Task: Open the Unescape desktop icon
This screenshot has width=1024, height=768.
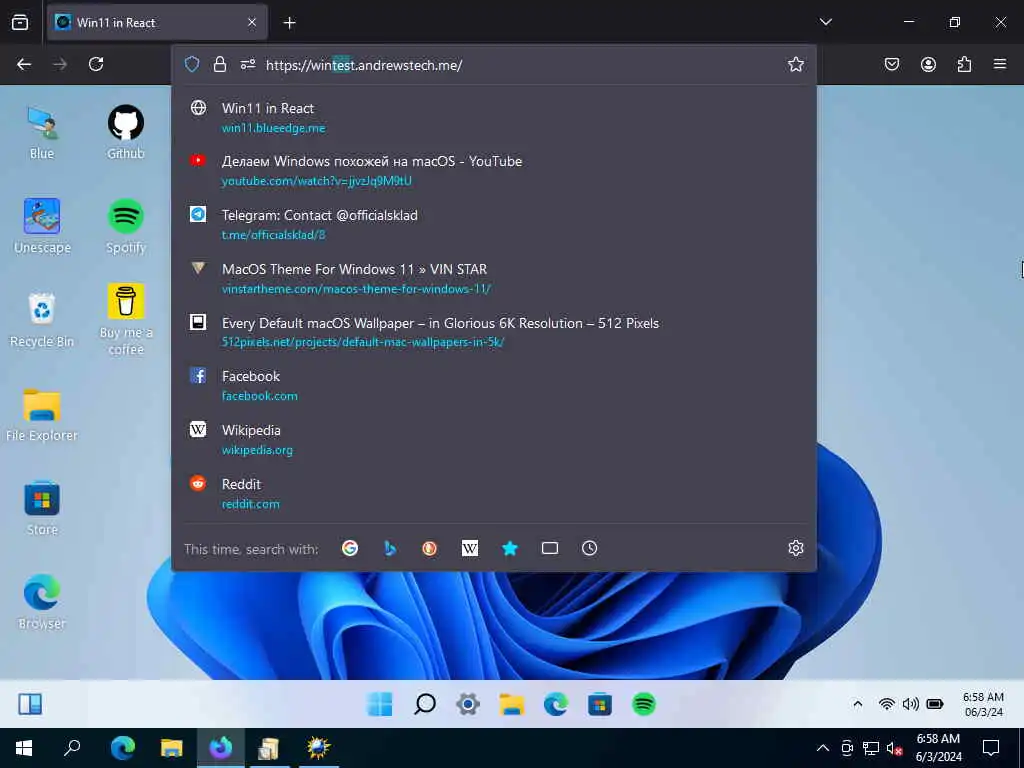Action: (x=42, y=227)
